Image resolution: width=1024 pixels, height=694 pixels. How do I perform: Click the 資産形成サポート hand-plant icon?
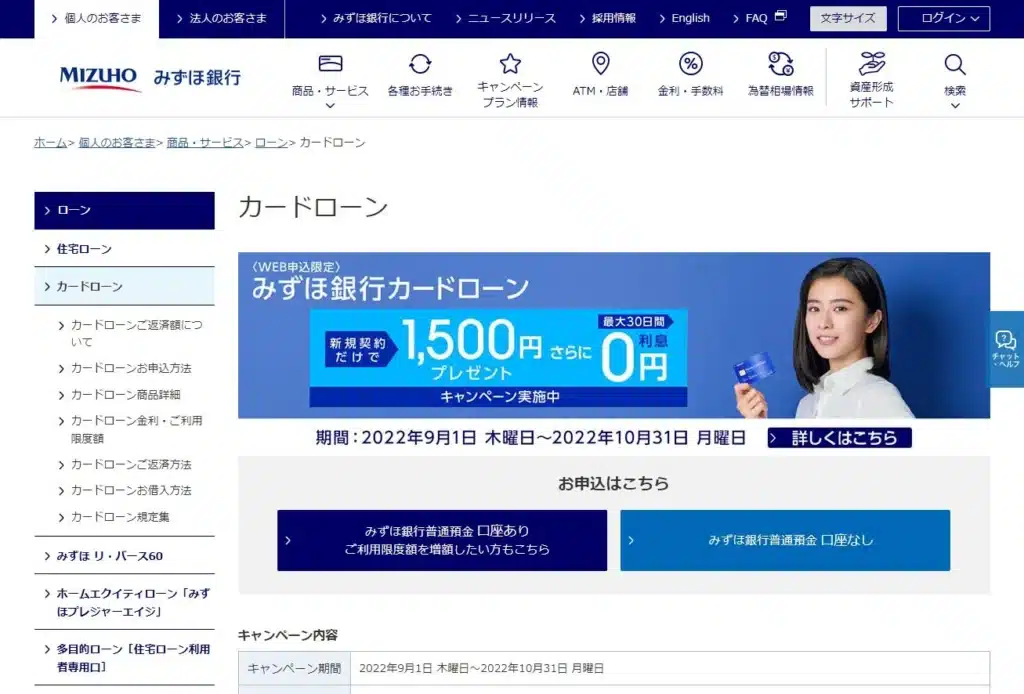[x=872, y=63]
